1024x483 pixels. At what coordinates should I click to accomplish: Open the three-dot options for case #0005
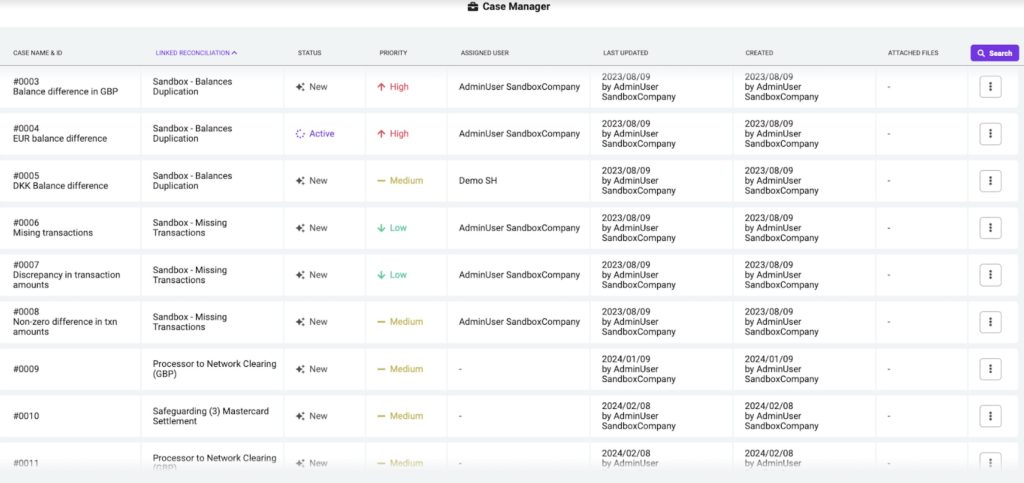pyautogui.click(x=990, y=181)
